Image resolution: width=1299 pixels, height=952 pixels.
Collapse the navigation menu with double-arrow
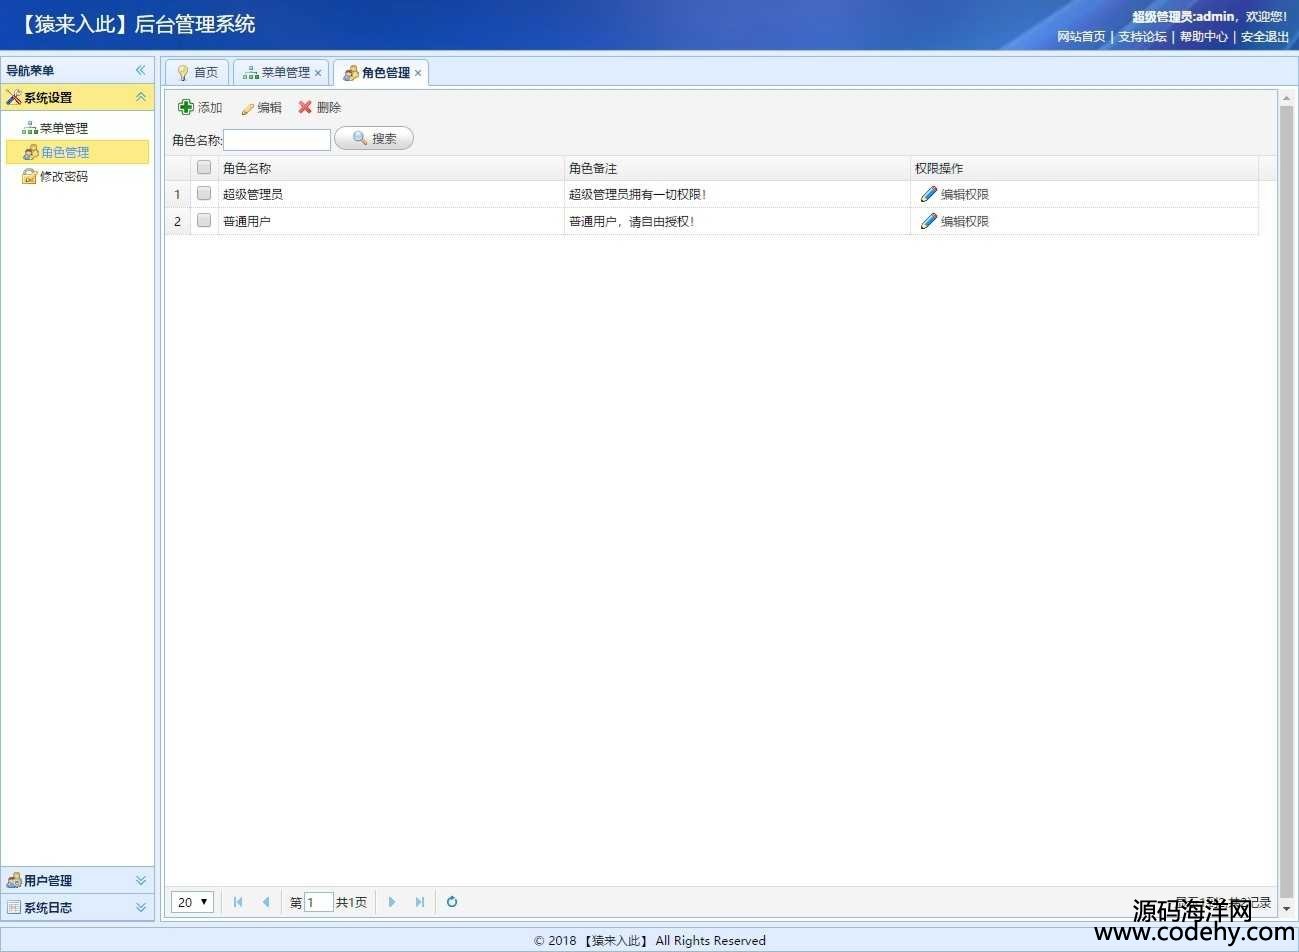[140, 70]
